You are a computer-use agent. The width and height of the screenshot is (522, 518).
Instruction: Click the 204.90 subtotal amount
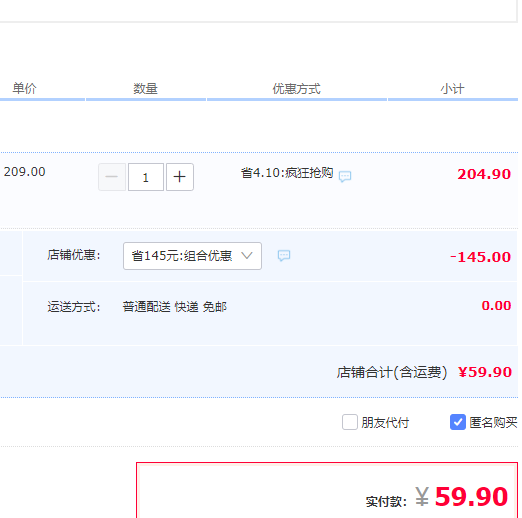[484, 174]
